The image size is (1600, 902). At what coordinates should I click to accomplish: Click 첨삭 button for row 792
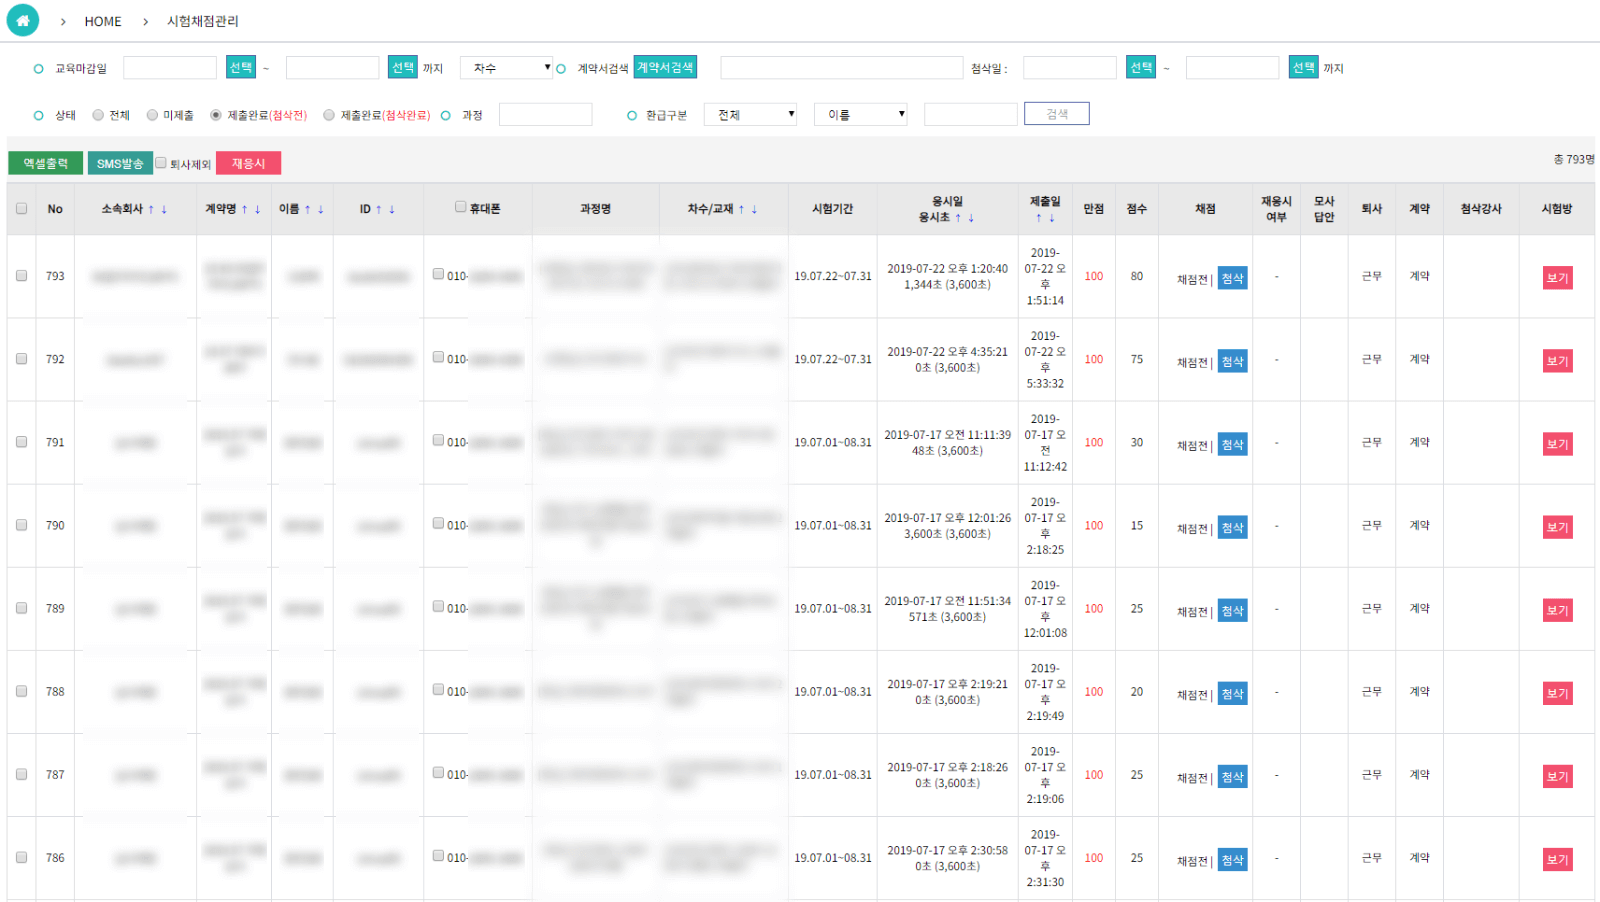pos(1233,361)
